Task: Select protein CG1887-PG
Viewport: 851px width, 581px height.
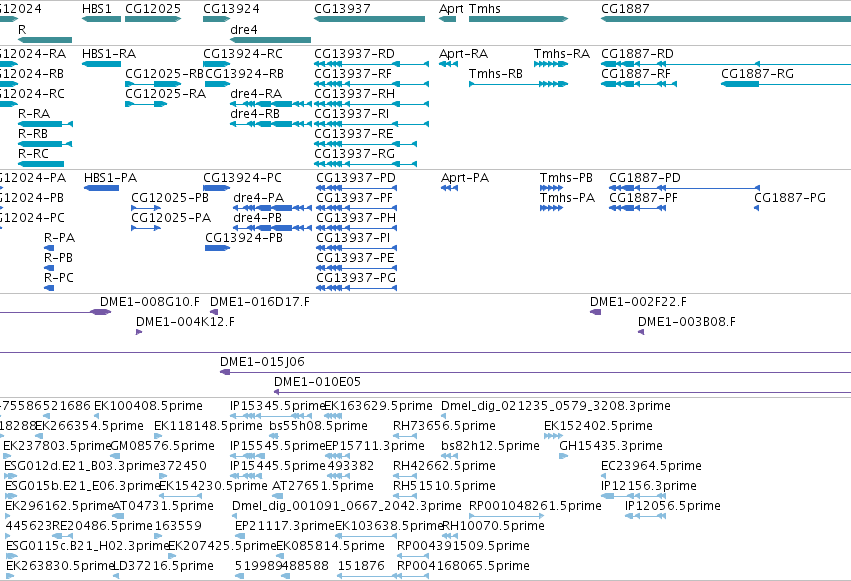Action: pos(757,208)
